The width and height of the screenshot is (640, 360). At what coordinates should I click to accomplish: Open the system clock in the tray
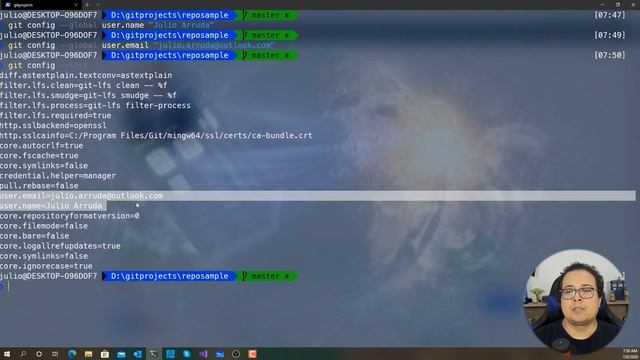[630, 354]
